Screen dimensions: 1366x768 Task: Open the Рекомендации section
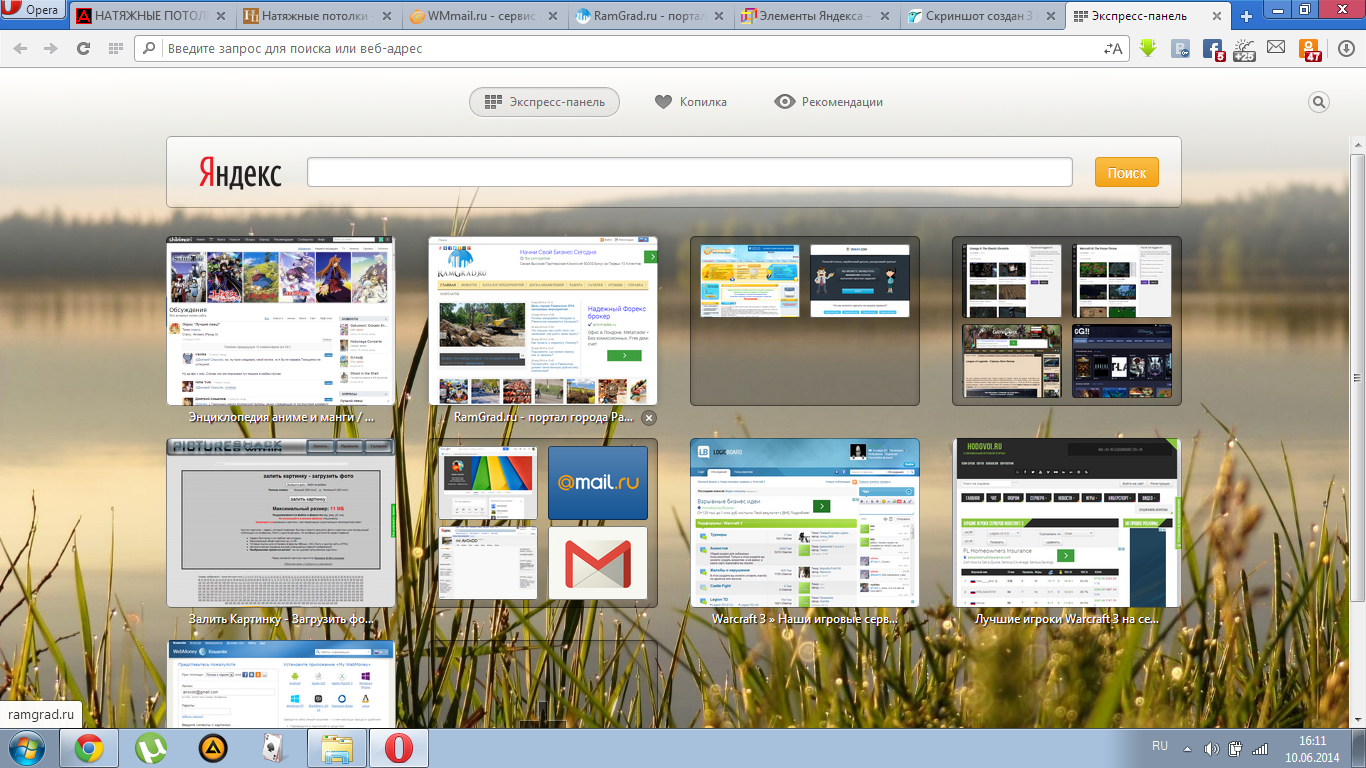click(x=829, y=102)
